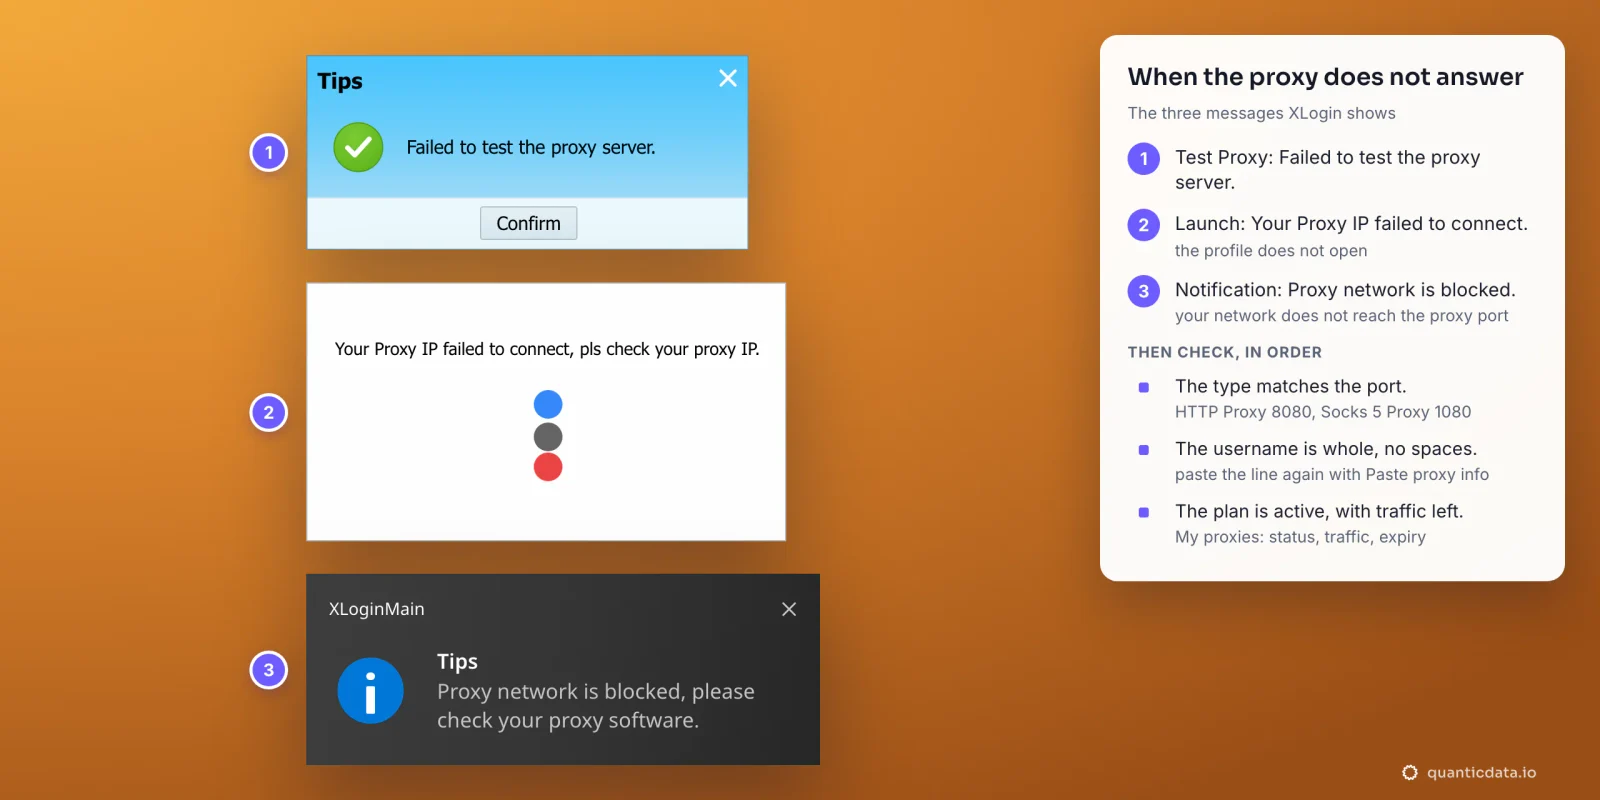The height and width of the screenshot is (800, 1600).
Task: Click 'The plan is active, with traffic left.'
Action: point(1319,511)
